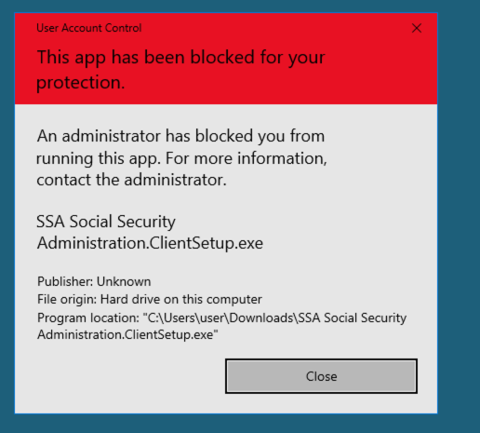Dismiss the dialog with the X icon

pyautogui.click(x=416, y=28)
